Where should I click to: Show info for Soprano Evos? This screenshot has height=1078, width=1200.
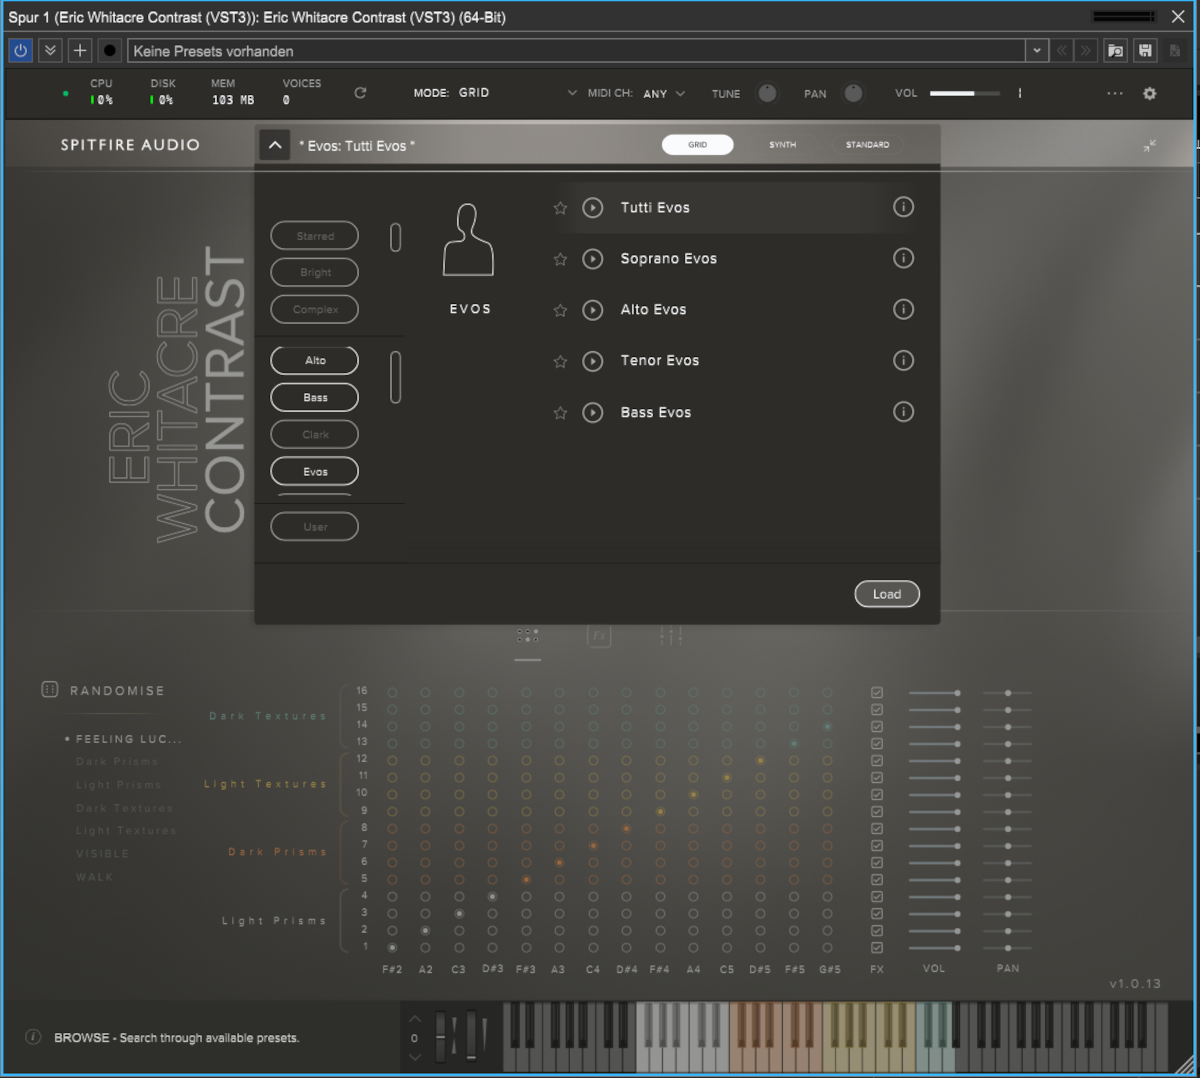pyautogui.click(x=903, y=258)
